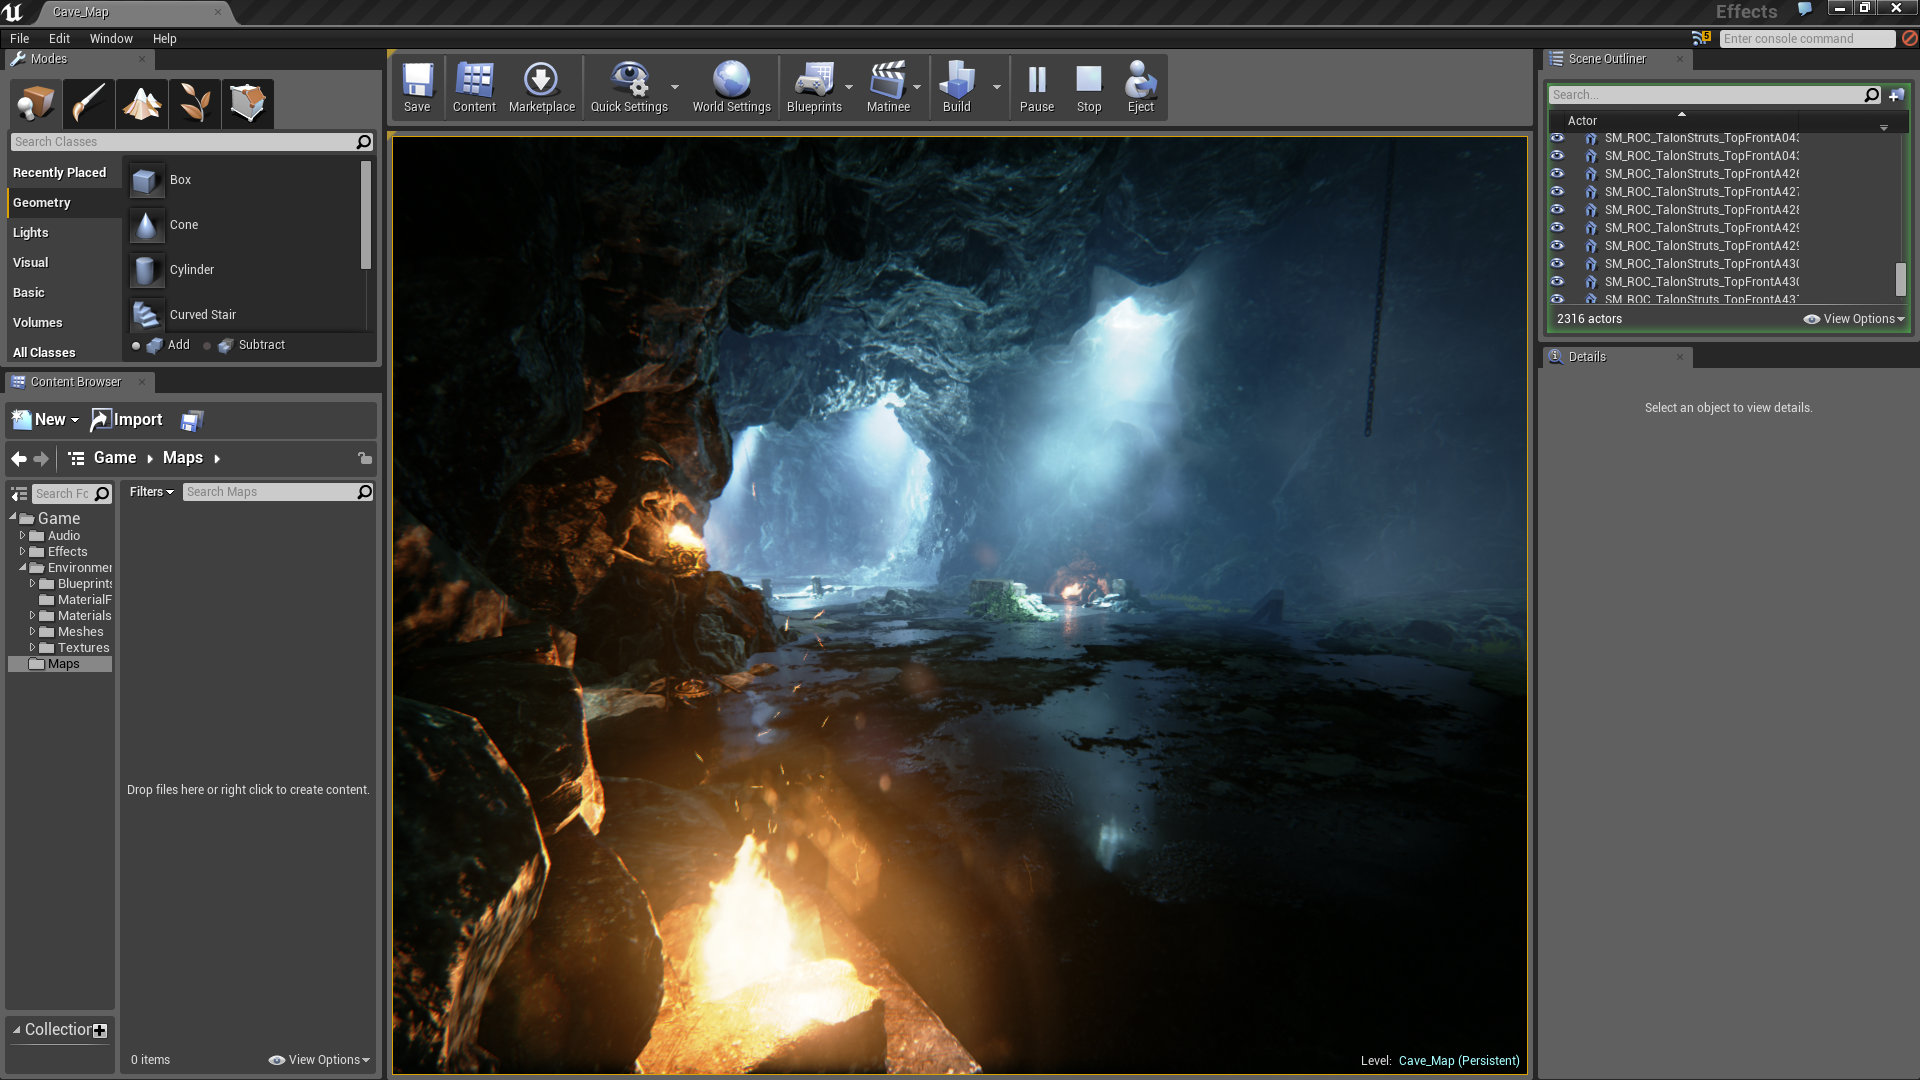Click the Import button
Viewport: 1920px width, 1080px height.
[x=127, y=420]
